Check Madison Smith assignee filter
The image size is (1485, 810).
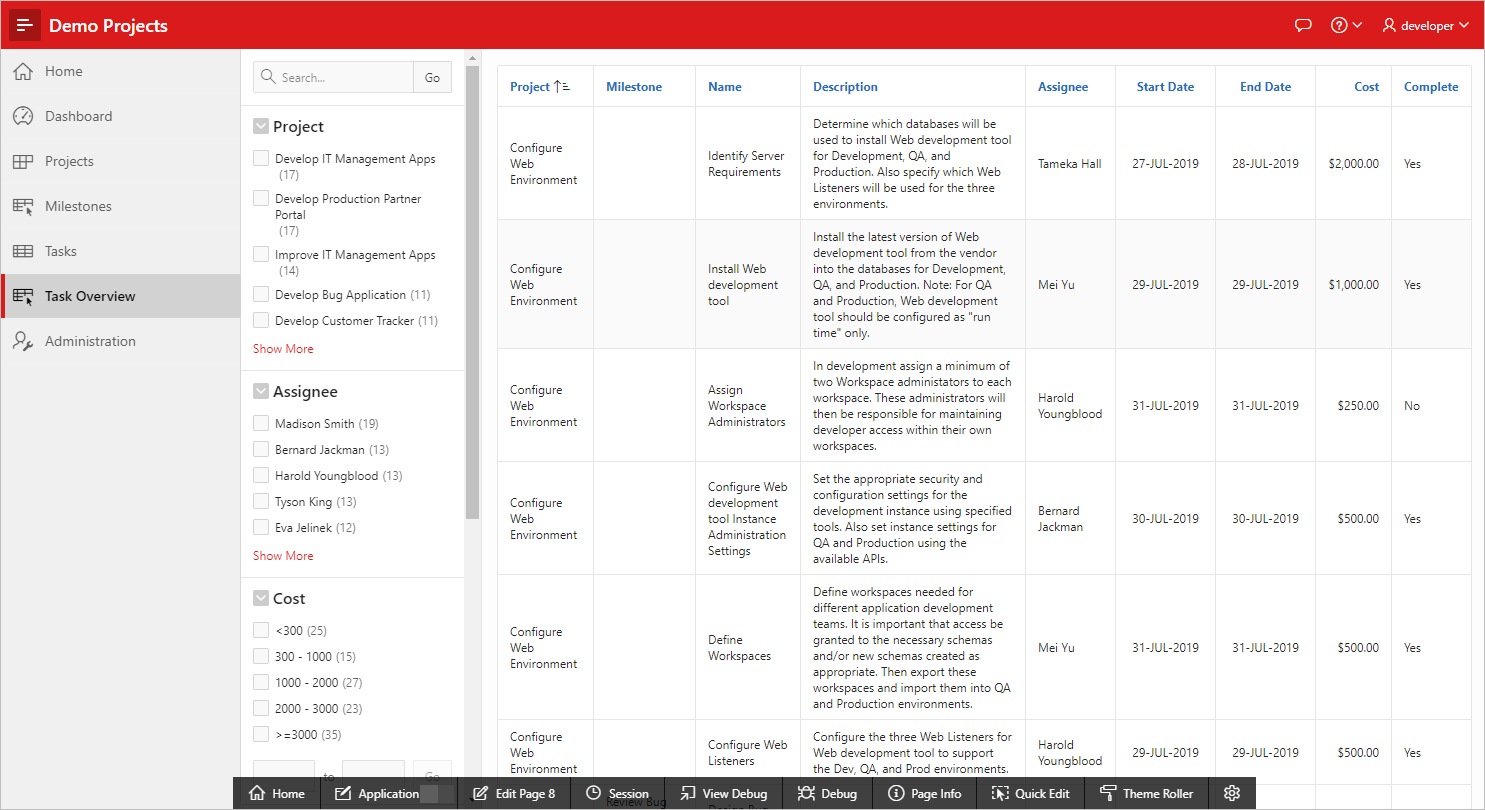pos(261,423)
